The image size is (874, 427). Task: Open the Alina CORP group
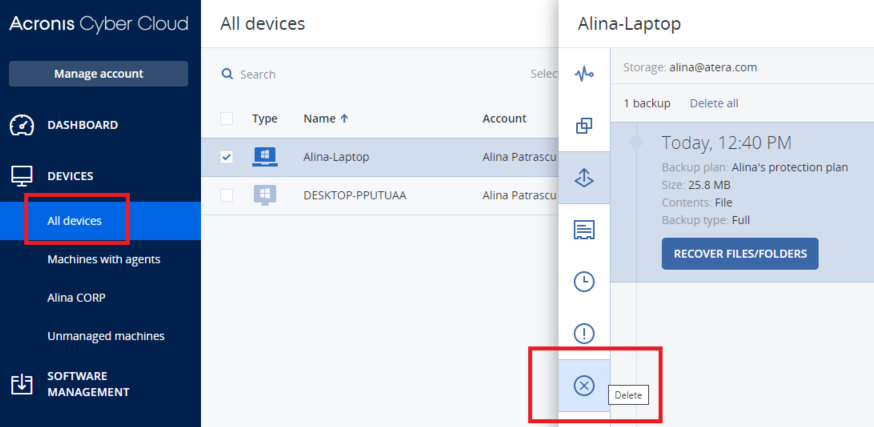coord(76,298)
